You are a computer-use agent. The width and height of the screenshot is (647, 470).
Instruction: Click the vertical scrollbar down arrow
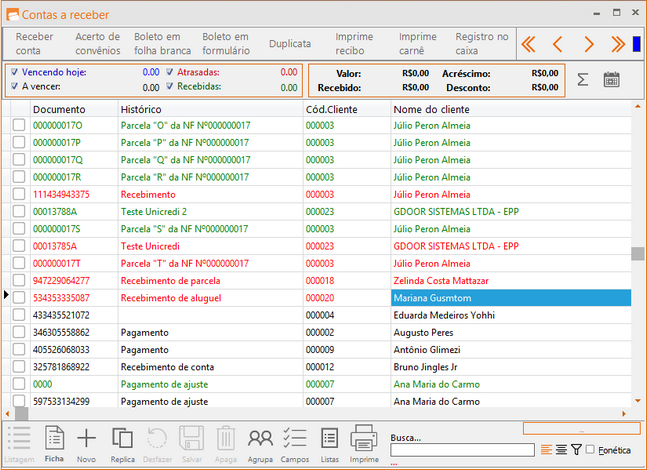click(x=638, y=400)
